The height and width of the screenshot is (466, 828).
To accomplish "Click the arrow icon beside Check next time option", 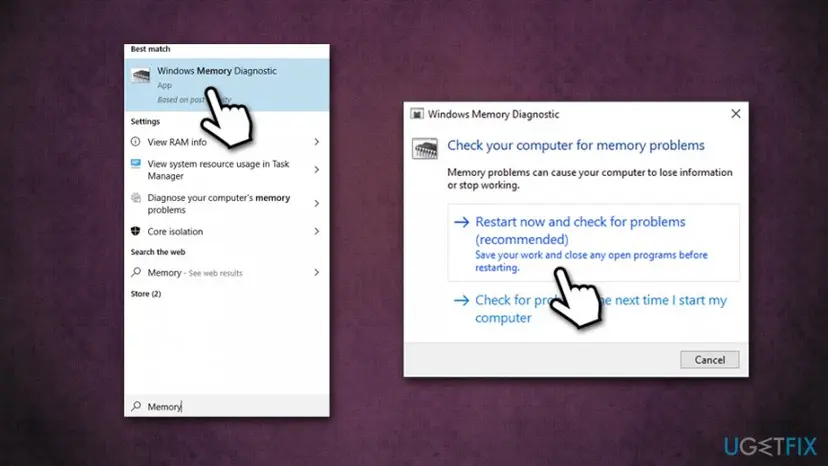I will tap(462, 301).
